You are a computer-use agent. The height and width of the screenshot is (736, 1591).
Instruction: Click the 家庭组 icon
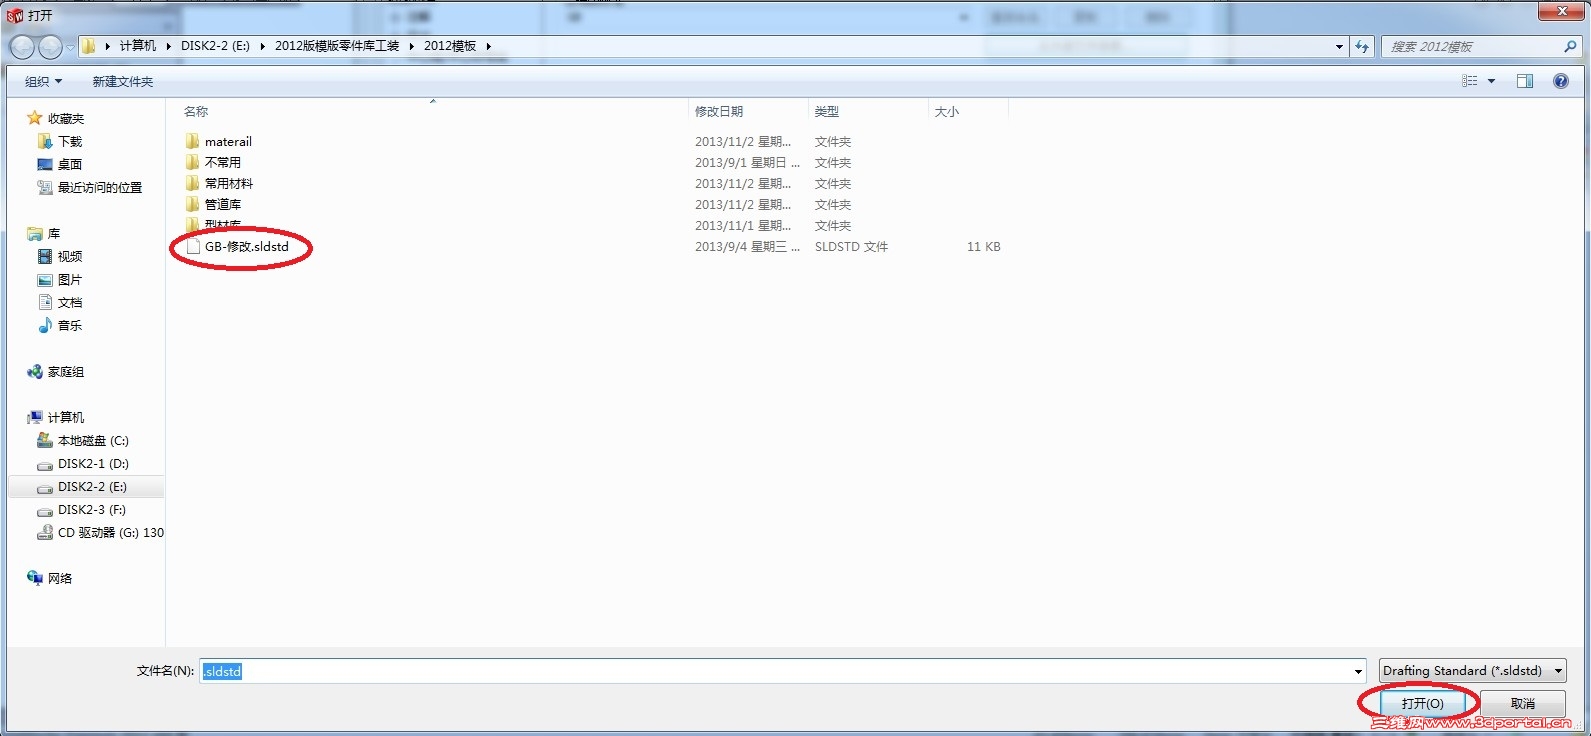coord(35,371)
